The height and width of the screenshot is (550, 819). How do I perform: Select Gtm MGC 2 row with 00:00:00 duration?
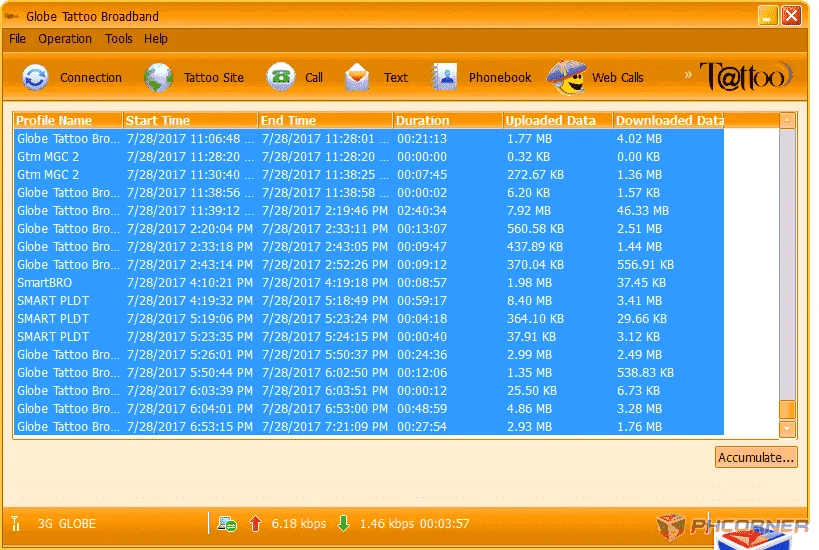click(368, 157)
